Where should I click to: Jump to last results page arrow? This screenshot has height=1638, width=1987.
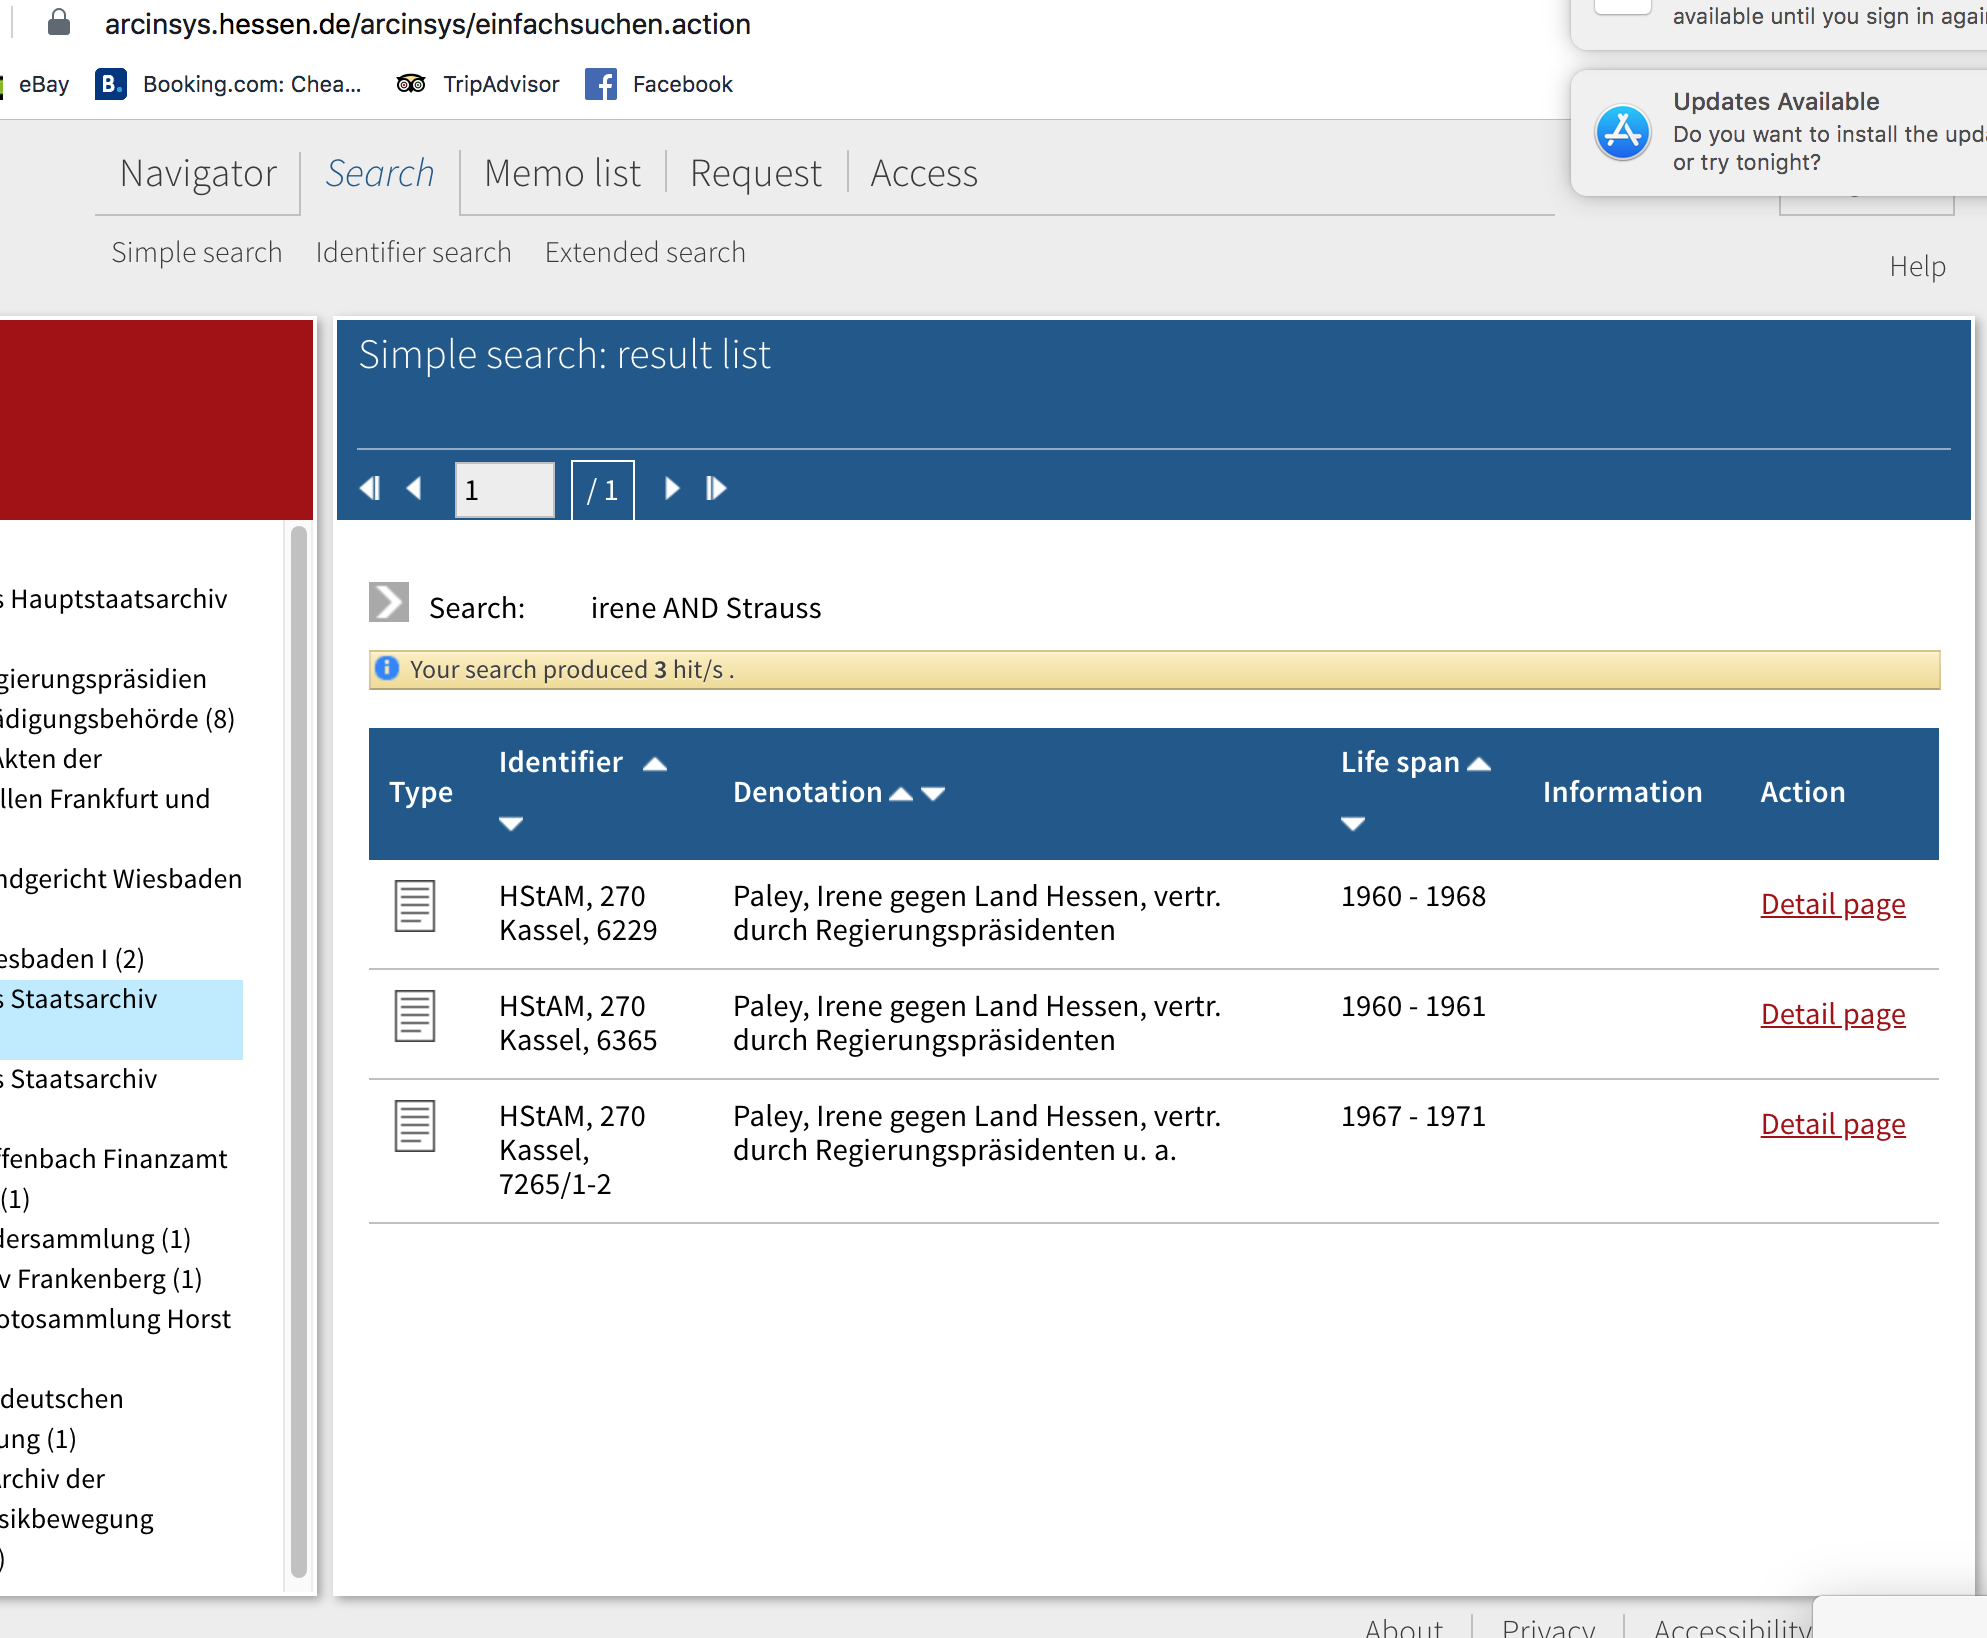[x=716, y=488]
